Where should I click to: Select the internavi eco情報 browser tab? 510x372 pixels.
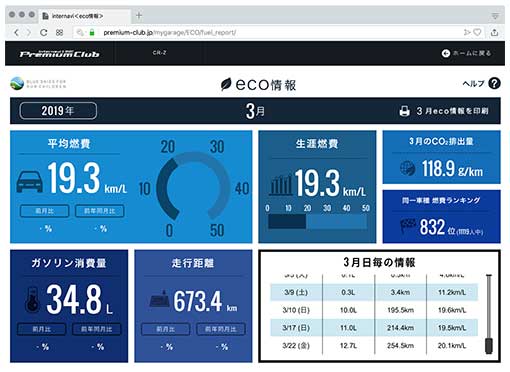85,16
